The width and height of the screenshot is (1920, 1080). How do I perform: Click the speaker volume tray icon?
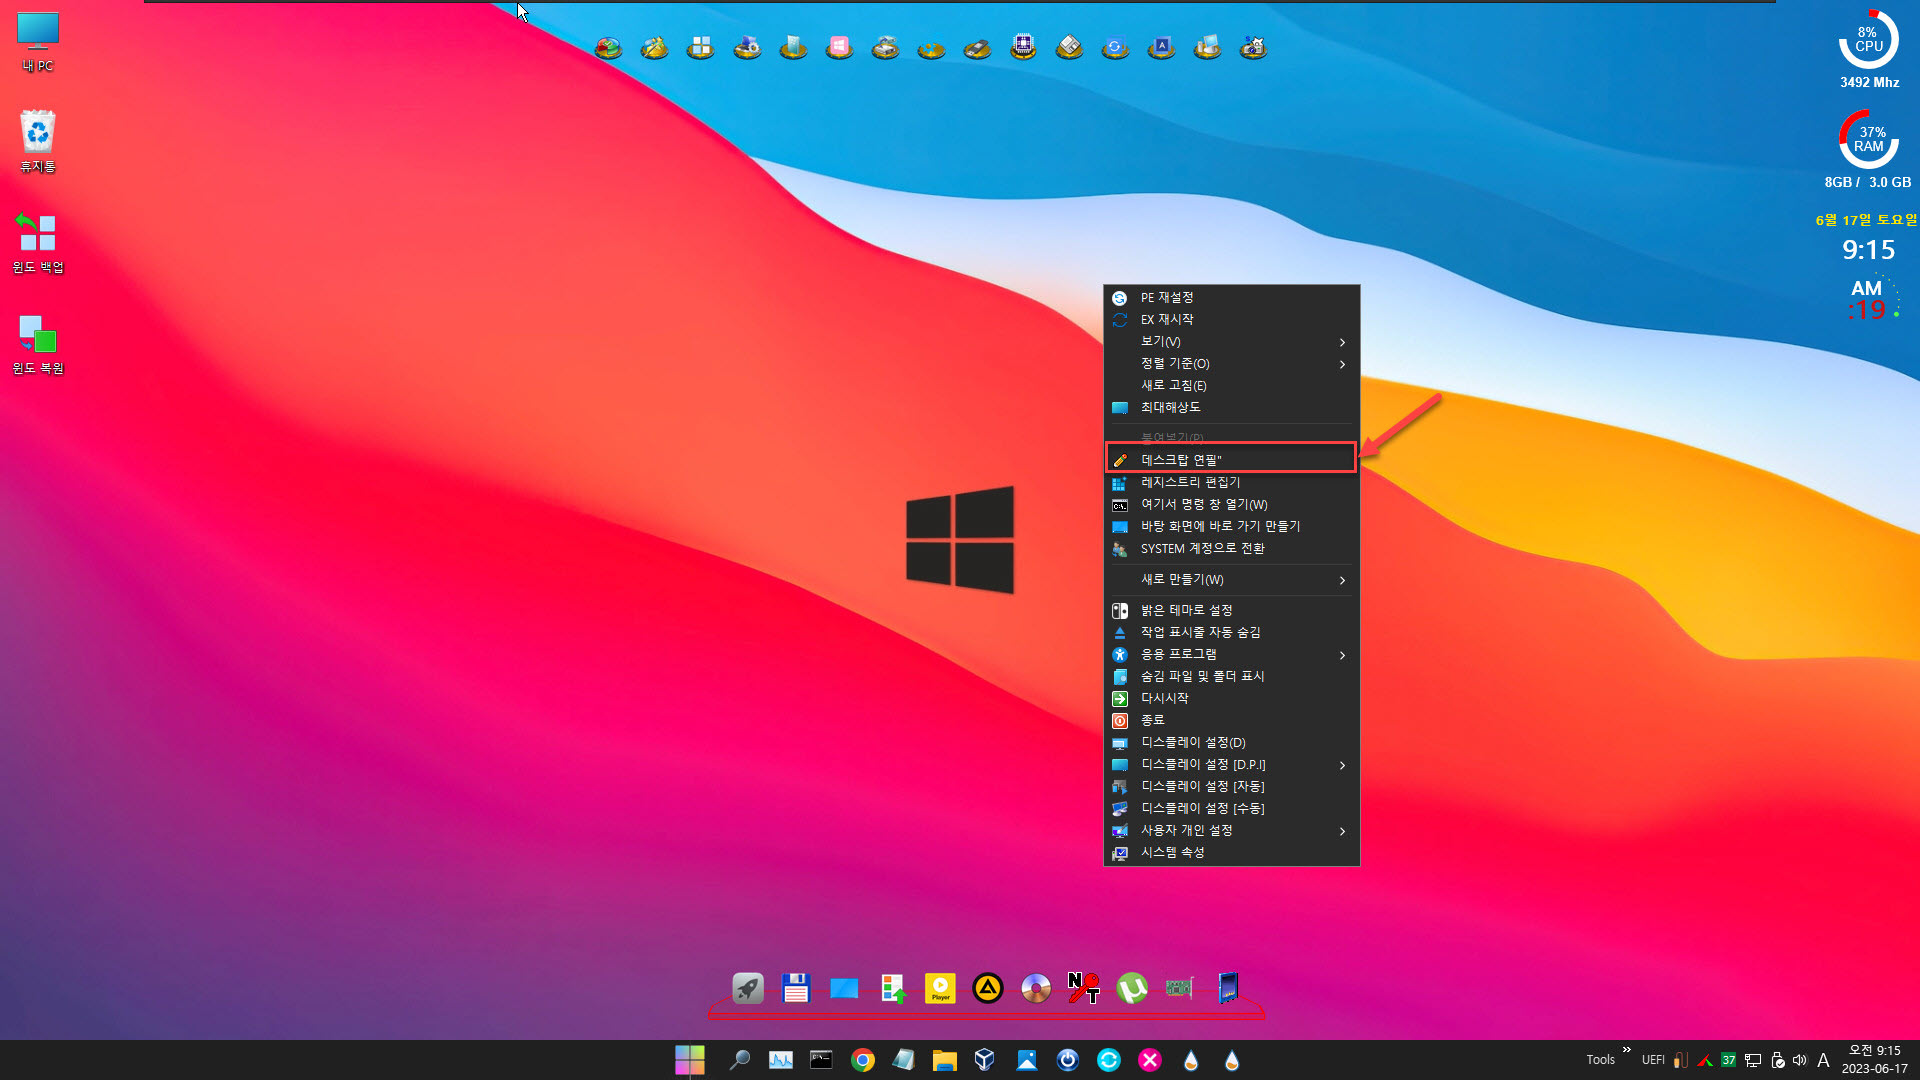[1800, 1060]
